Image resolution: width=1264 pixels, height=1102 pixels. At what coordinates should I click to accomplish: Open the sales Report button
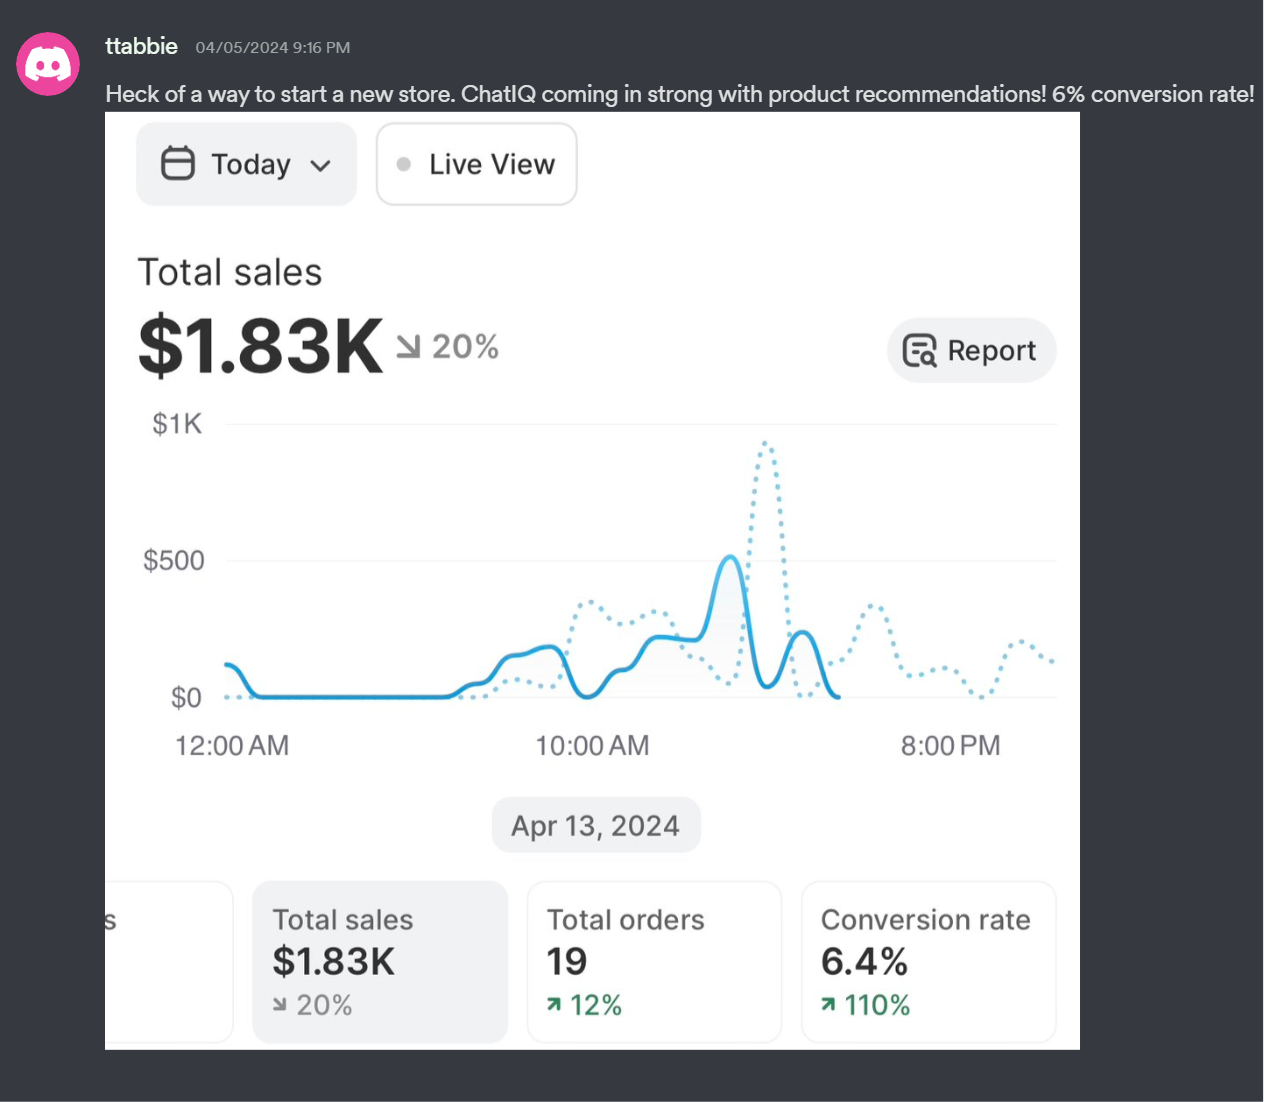[x=971, y=351]
